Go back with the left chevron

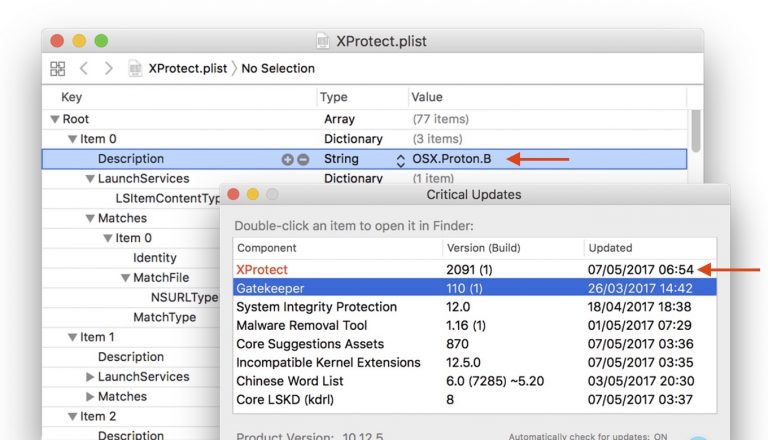84,69
